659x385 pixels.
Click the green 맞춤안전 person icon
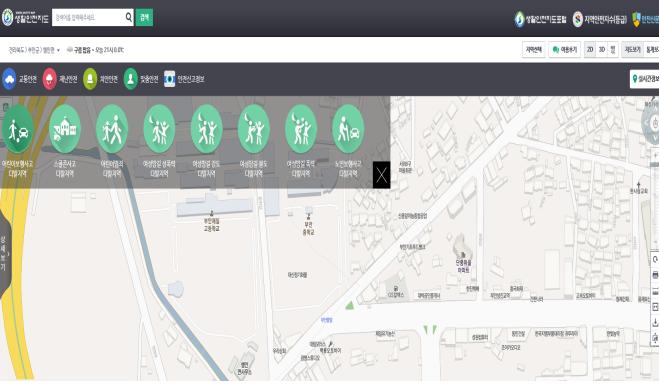[x=130, y=79]
